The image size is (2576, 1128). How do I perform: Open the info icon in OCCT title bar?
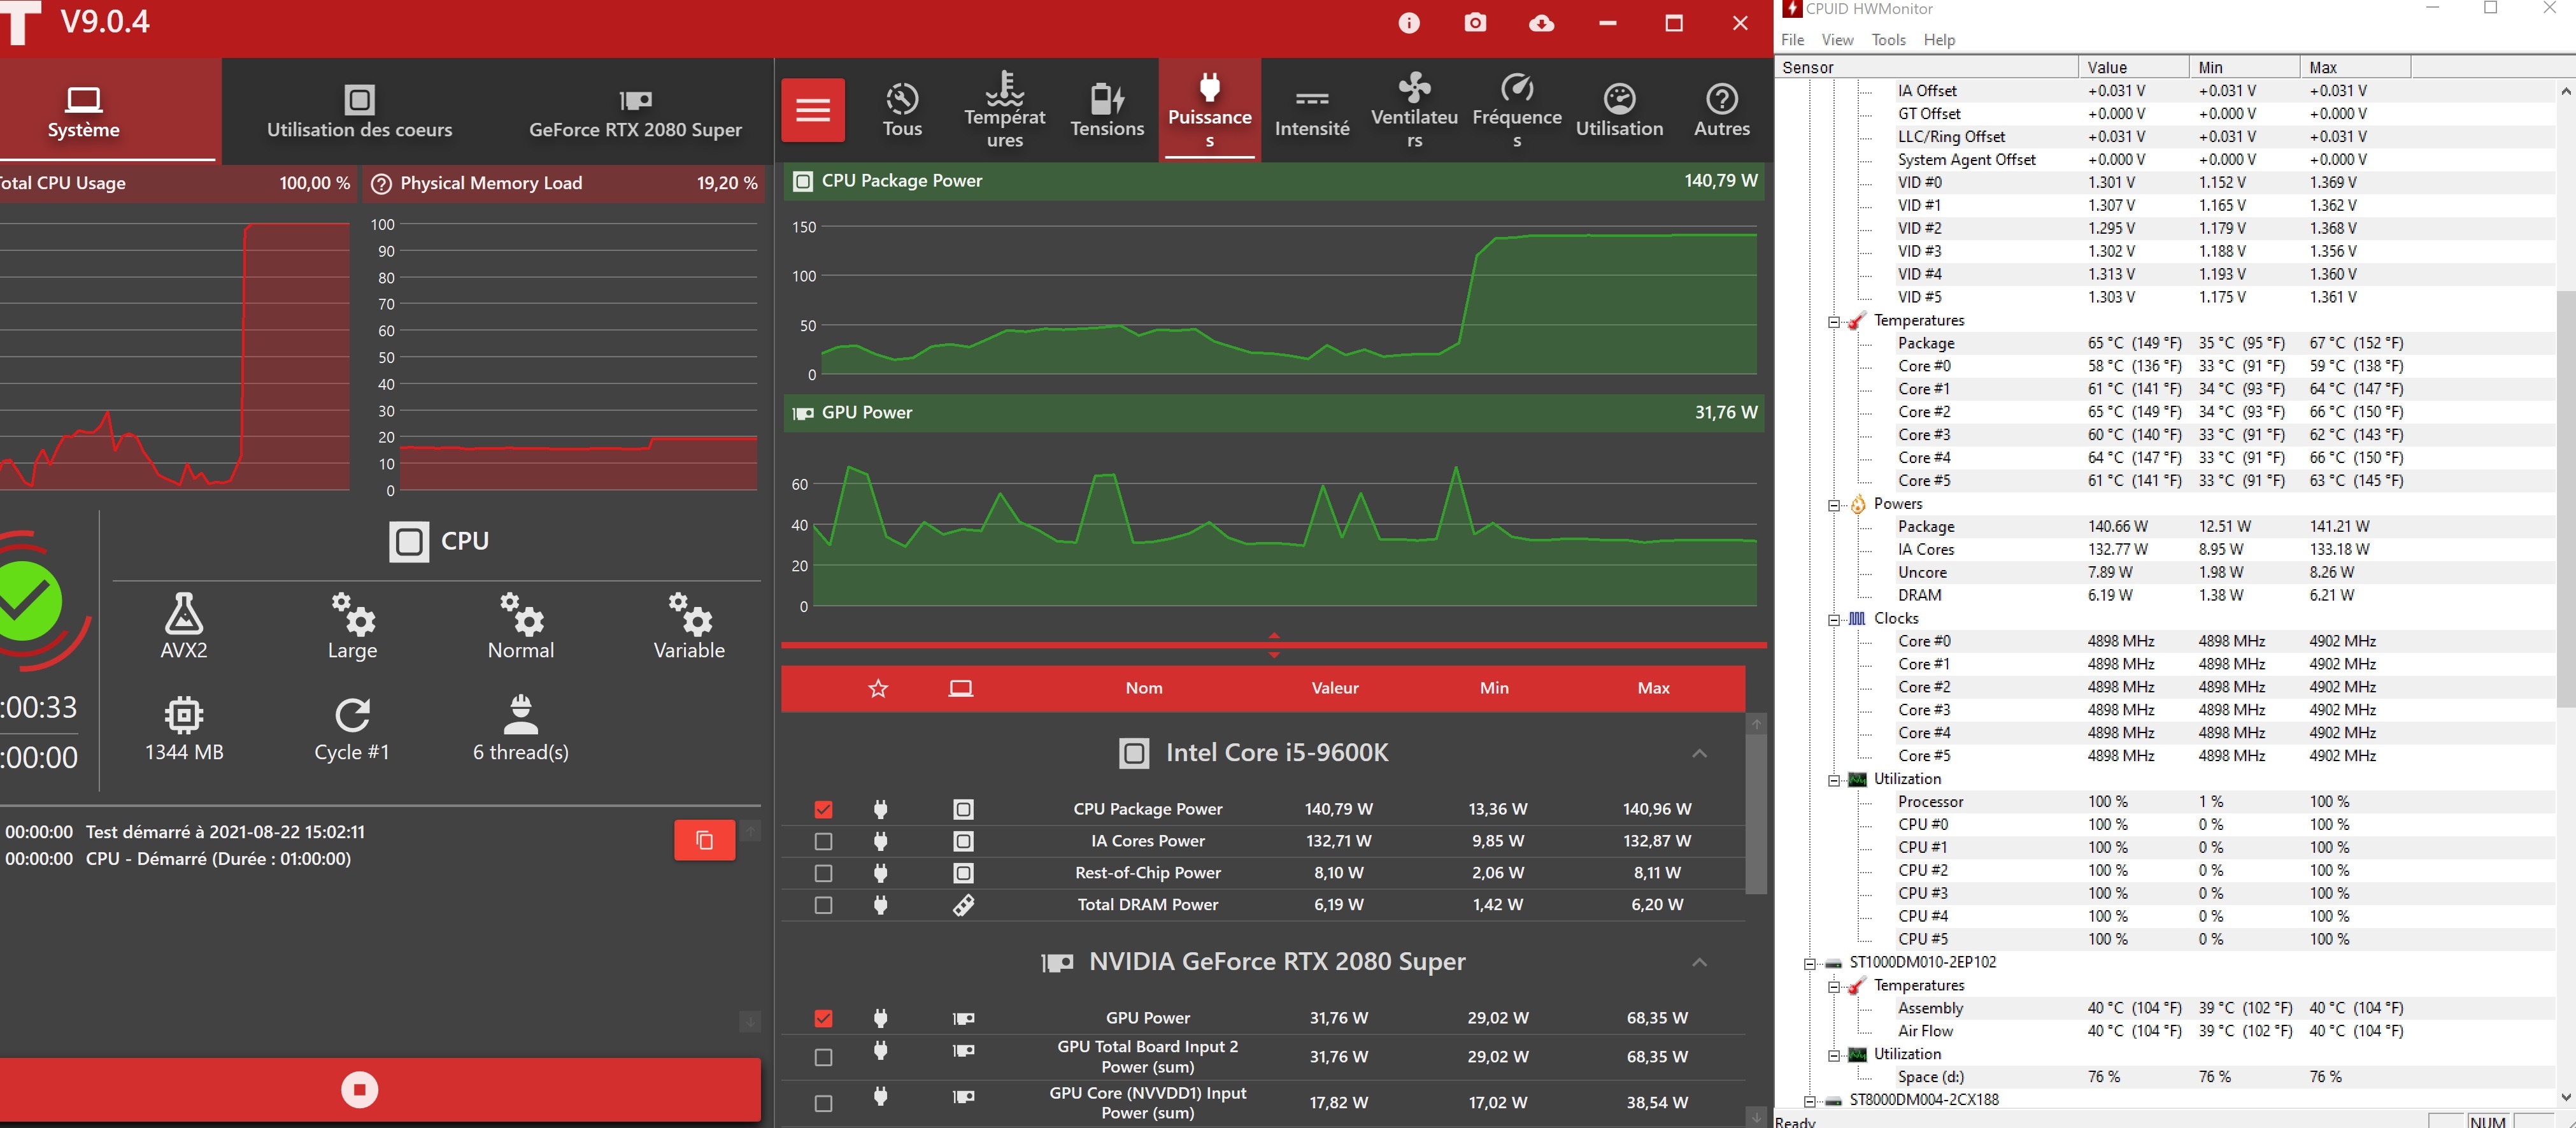point(1408,23)
